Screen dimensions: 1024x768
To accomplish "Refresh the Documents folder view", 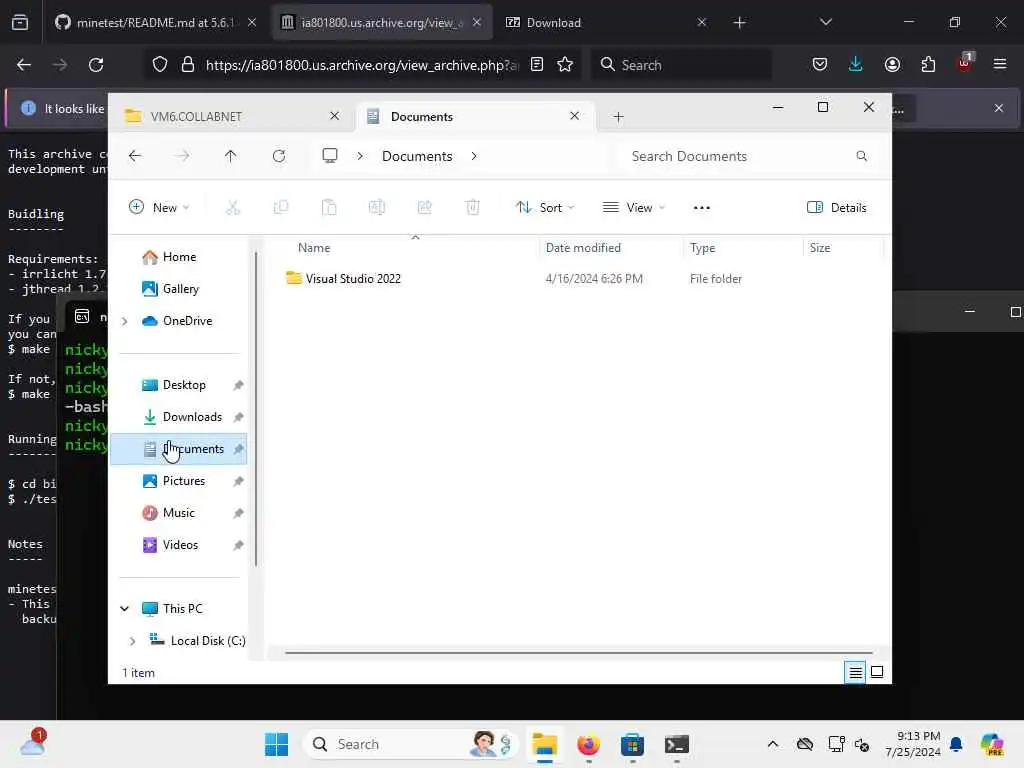I will [x=279, y=156].
